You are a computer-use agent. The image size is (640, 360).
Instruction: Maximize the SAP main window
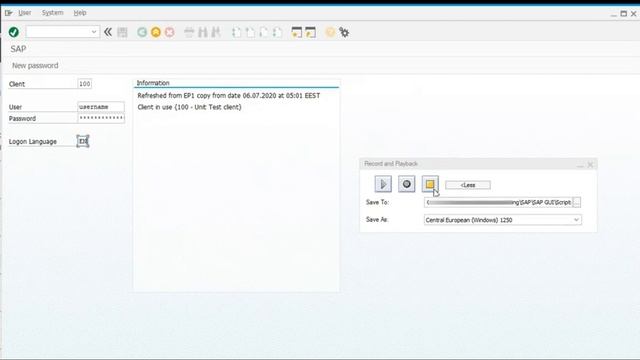(623, 13)
